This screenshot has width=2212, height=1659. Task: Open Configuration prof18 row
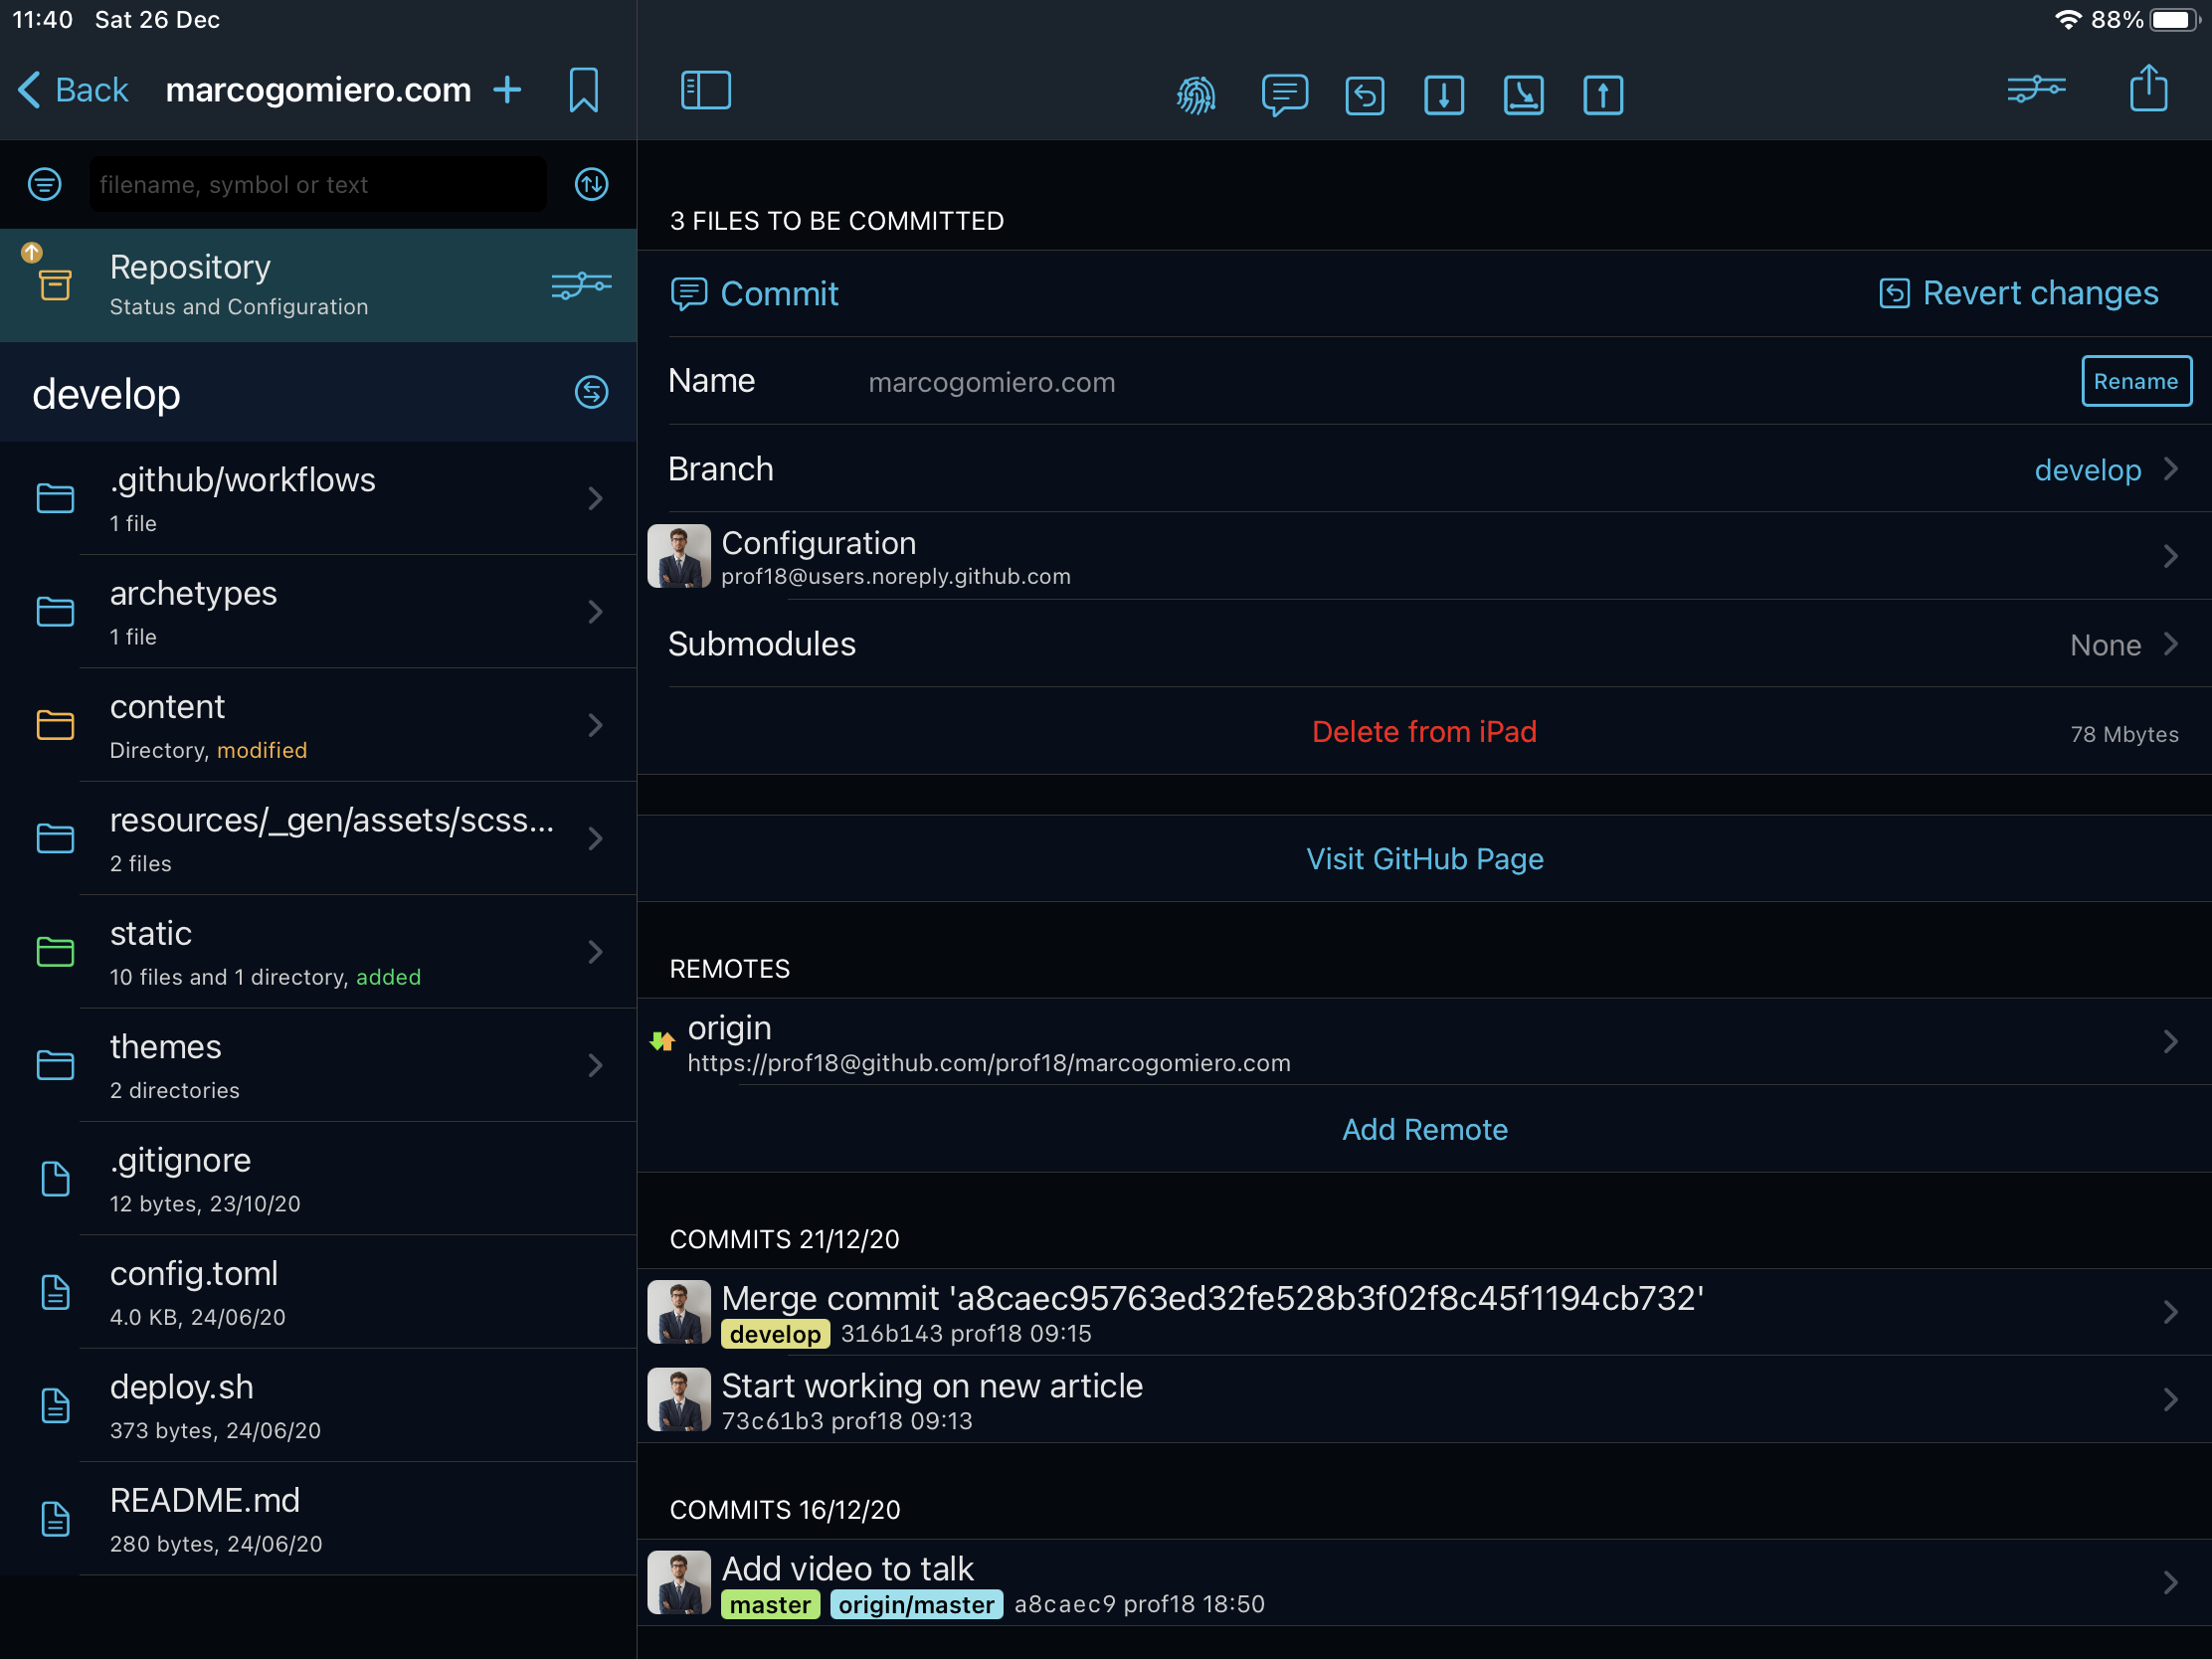click(x=1424, y=556)
